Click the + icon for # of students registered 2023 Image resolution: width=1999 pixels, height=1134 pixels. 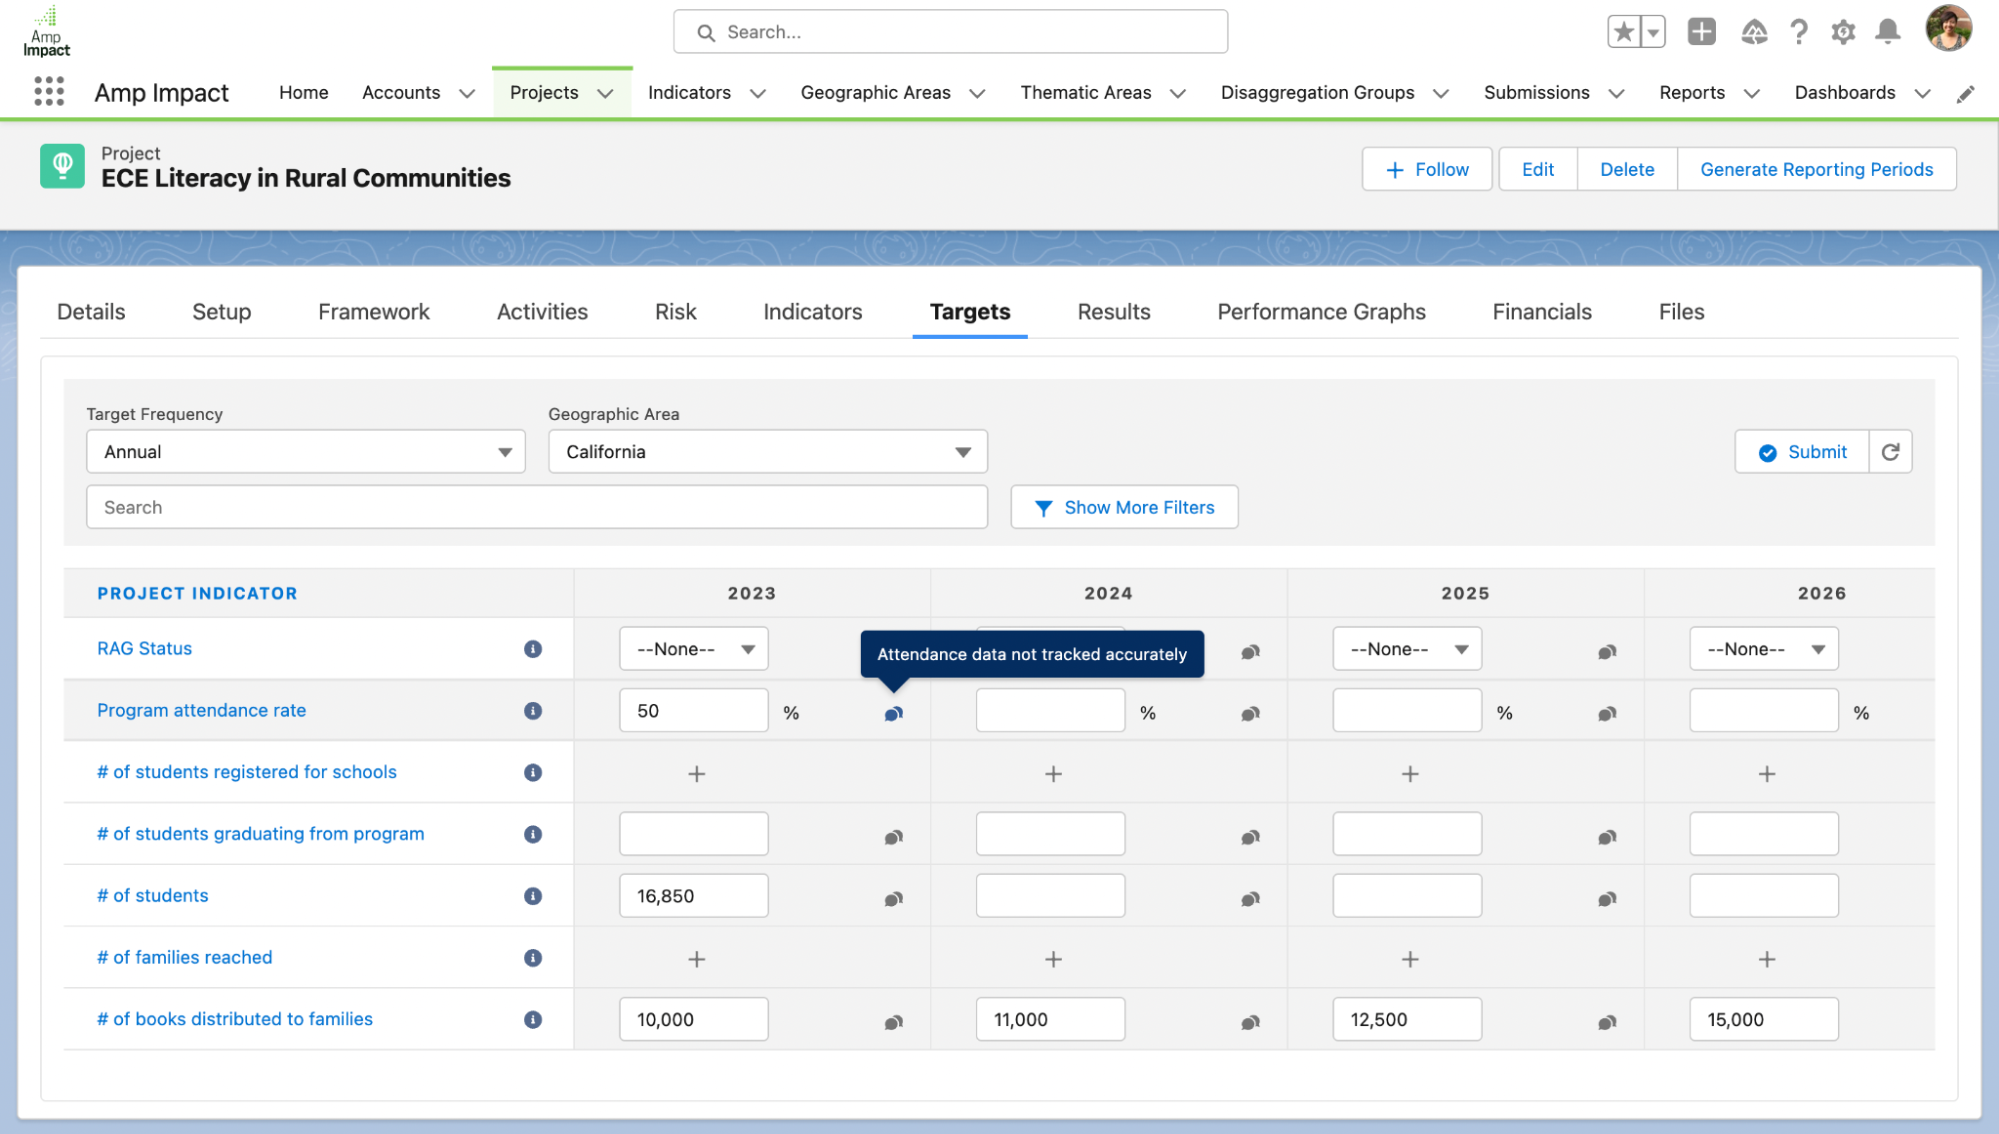click(x=696, y=772)
